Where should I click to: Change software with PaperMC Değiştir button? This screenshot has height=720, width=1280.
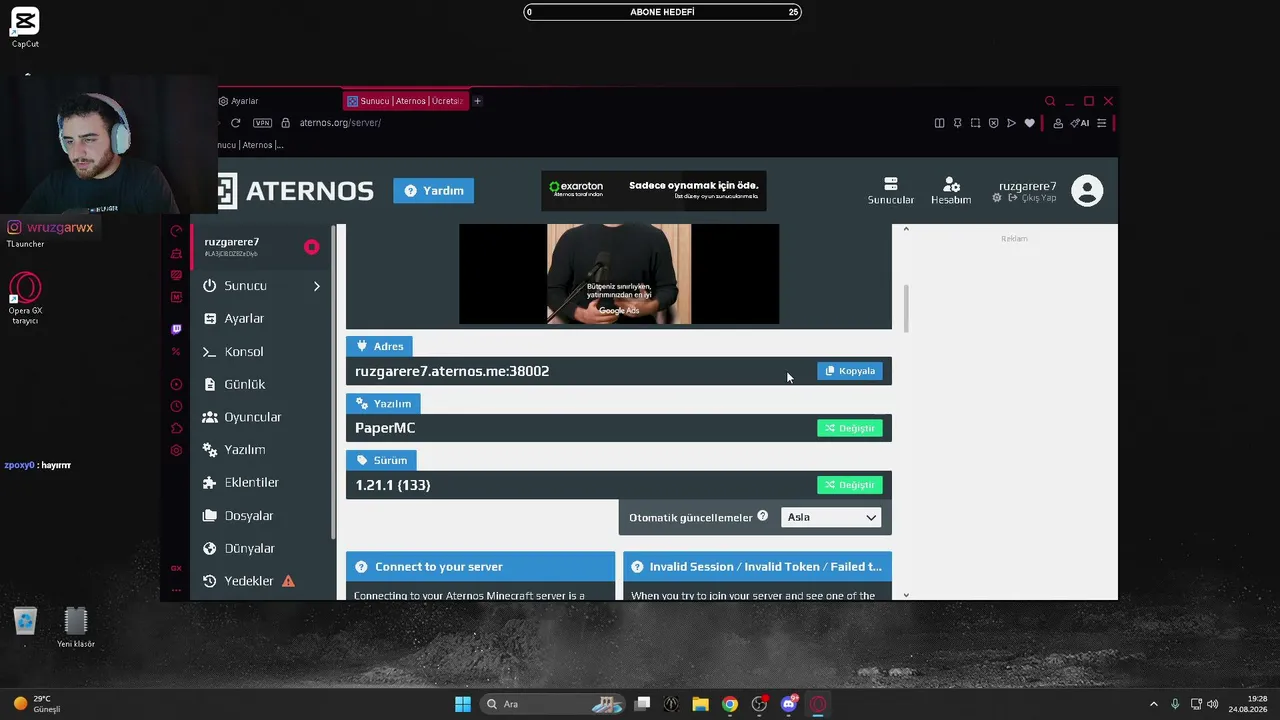(850, 428)
